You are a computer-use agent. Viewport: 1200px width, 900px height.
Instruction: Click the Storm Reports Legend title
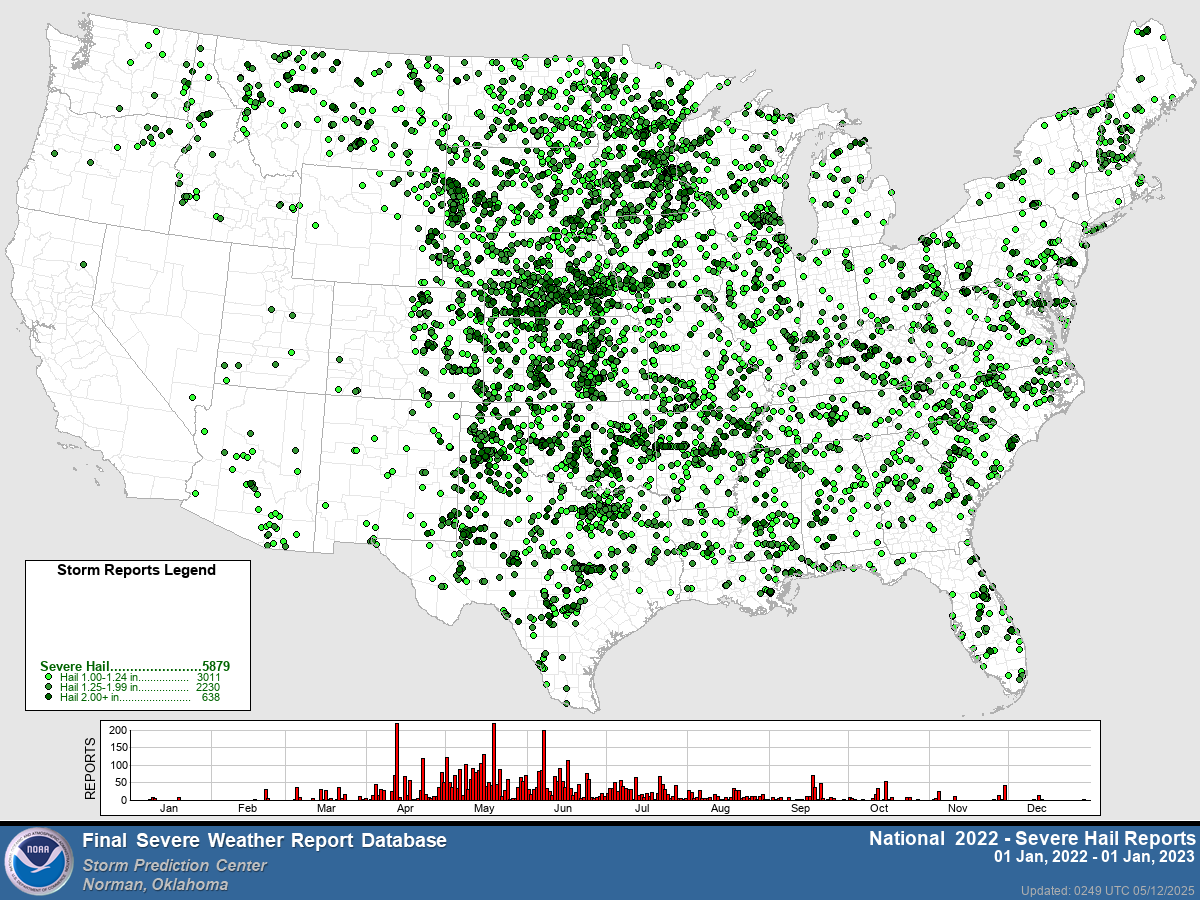point(136,570)
